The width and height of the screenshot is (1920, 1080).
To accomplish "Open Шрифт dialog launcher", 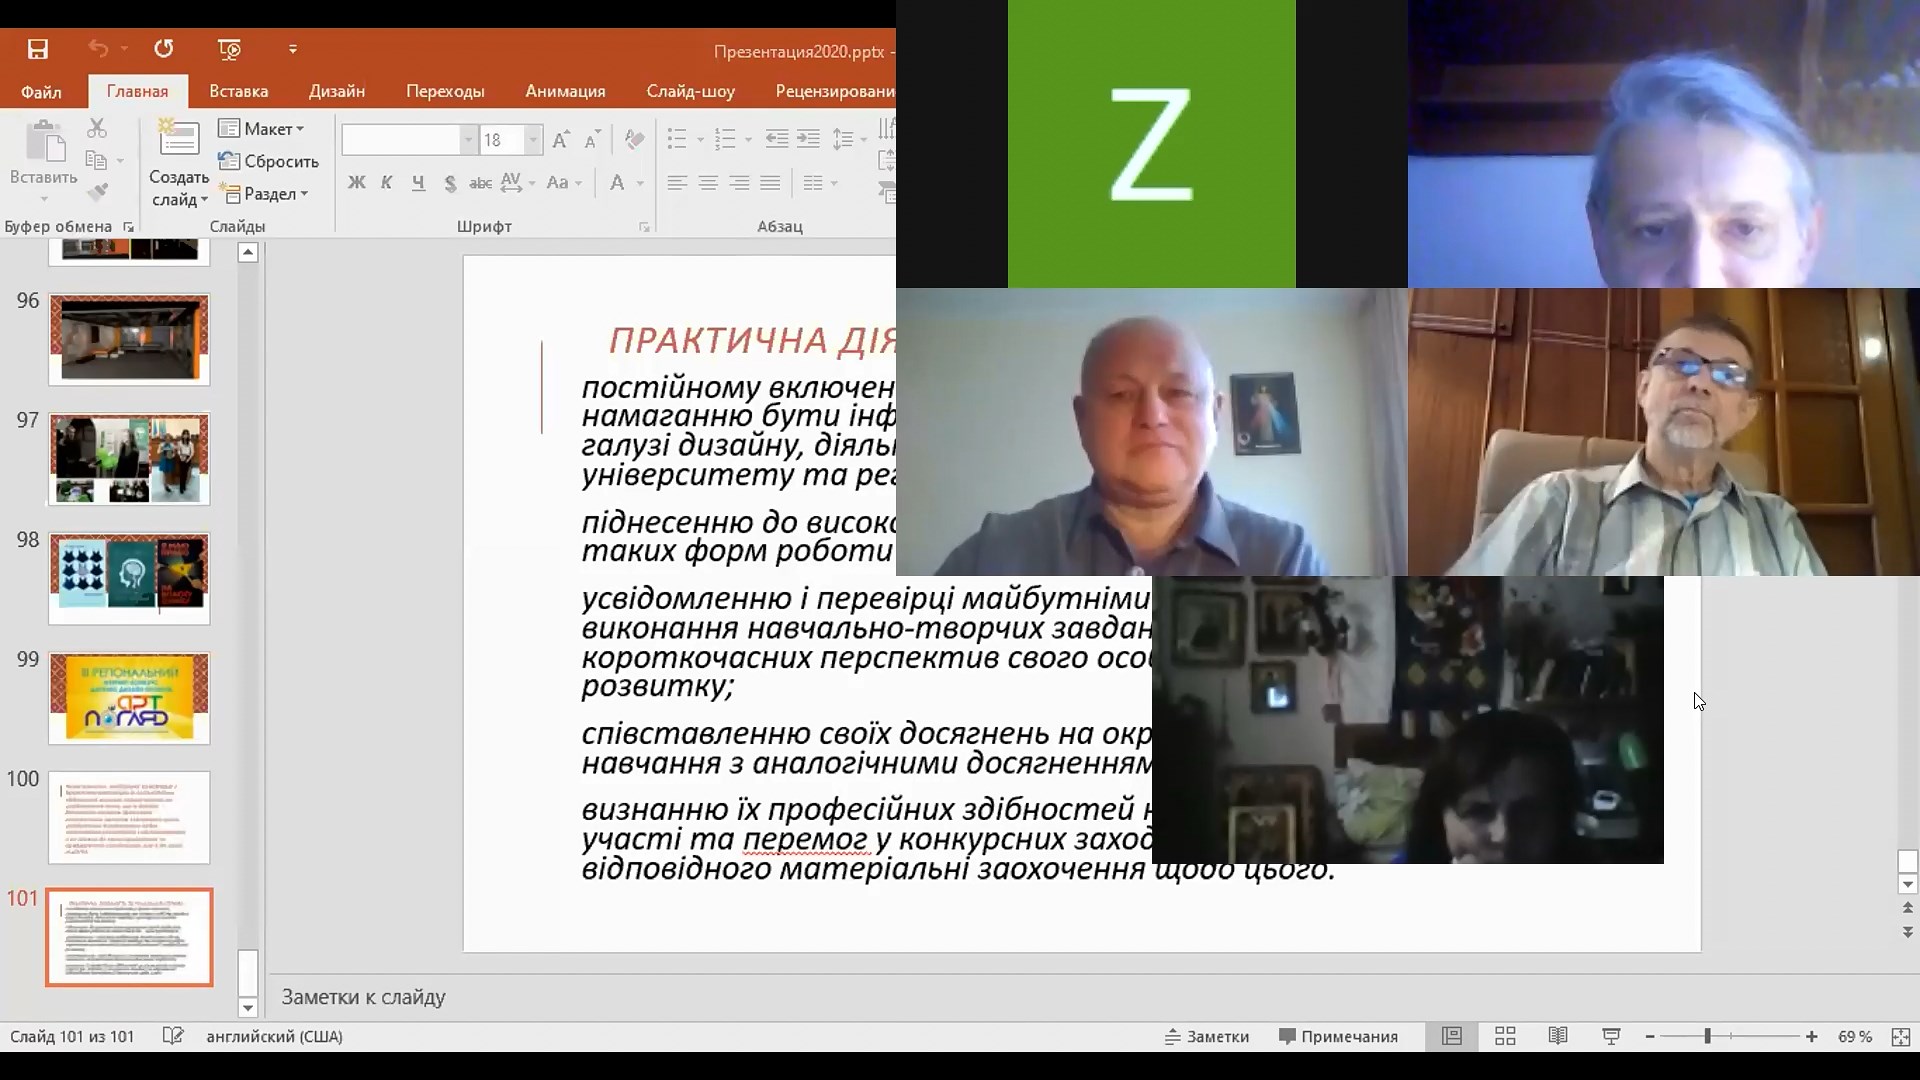I will tap(644, 227).
